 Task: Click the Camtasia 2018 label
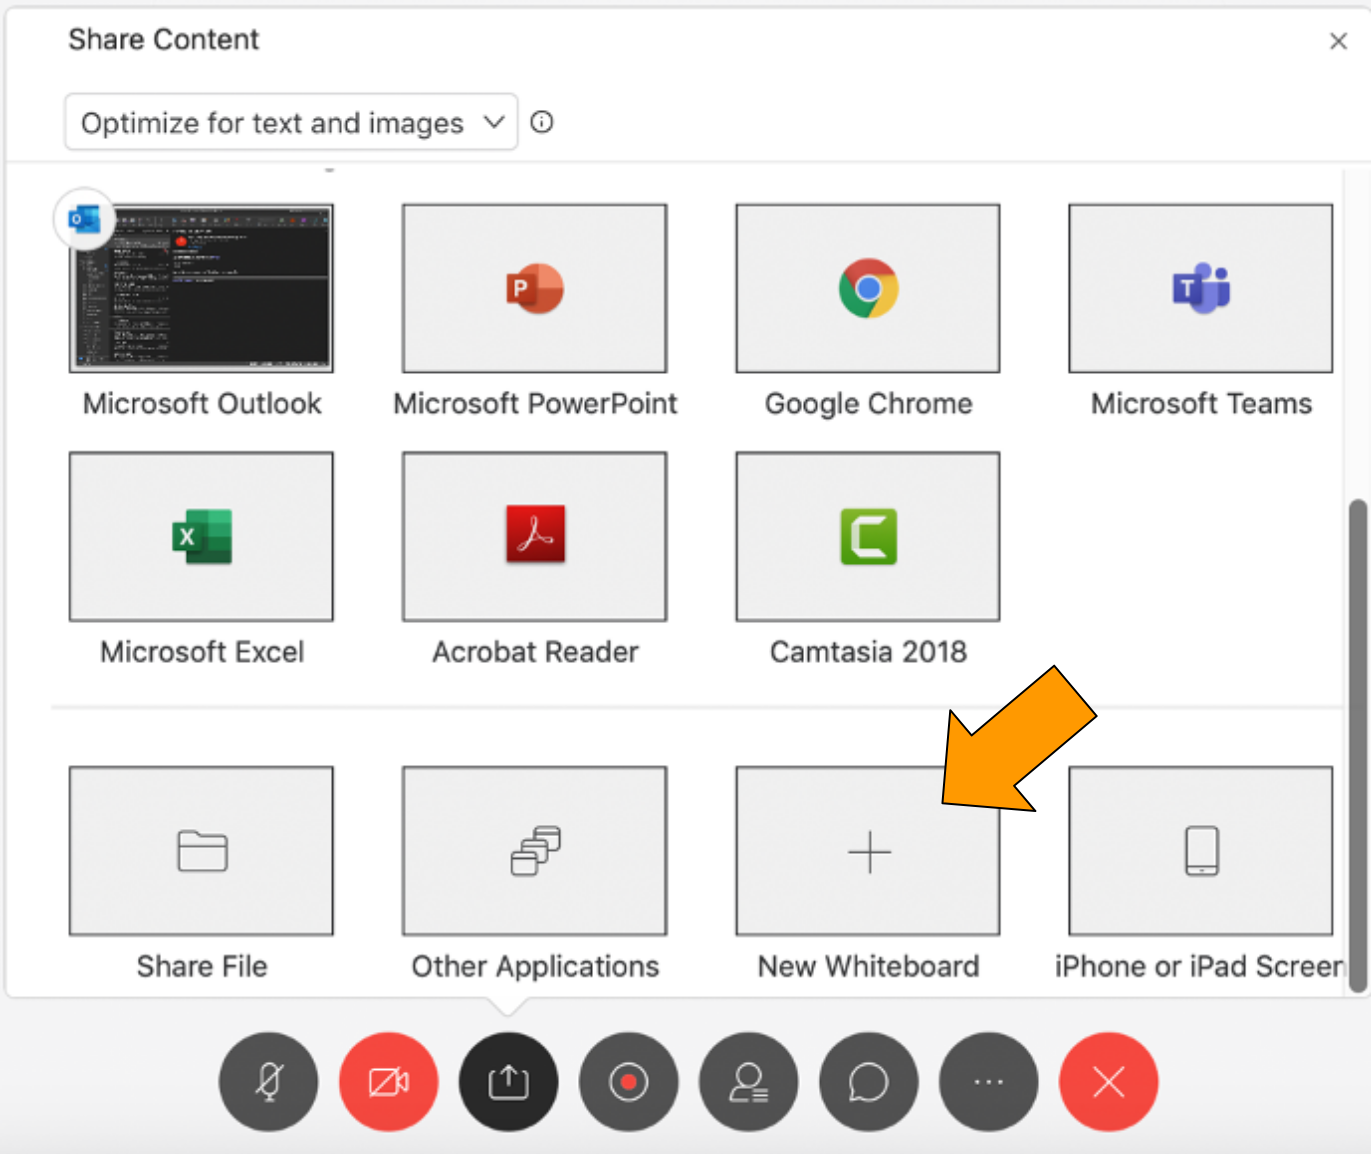868,652
